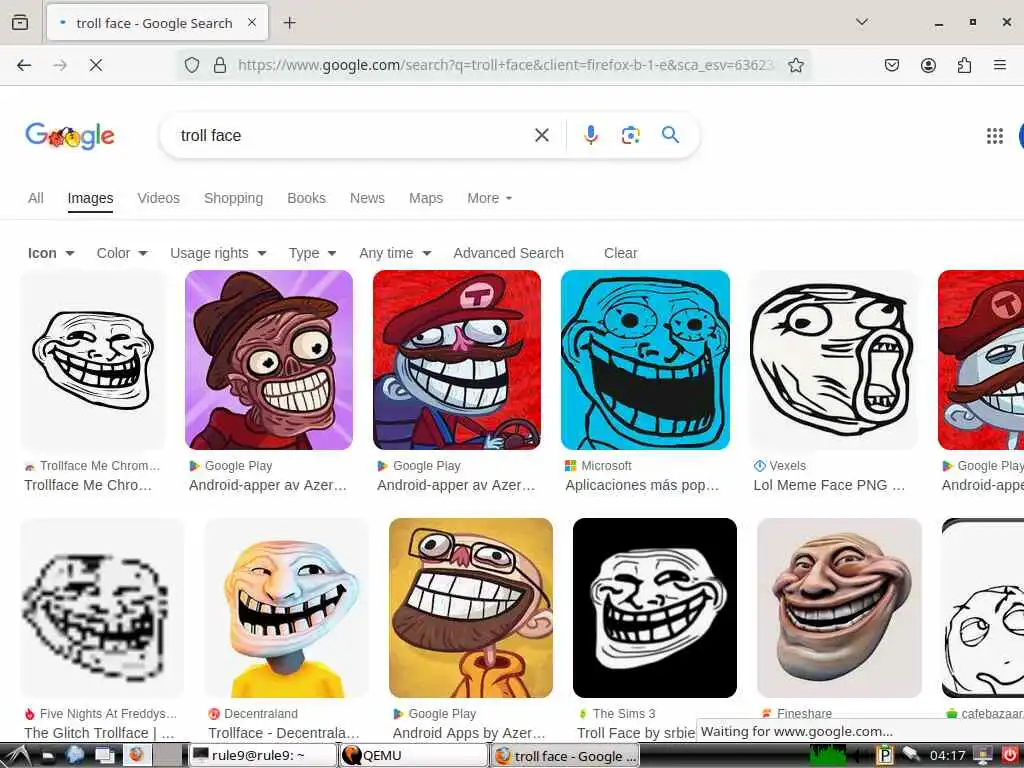Screen dimensions: 1024x768
Task: Search by image with Google Lens
Action: (630, 135)
